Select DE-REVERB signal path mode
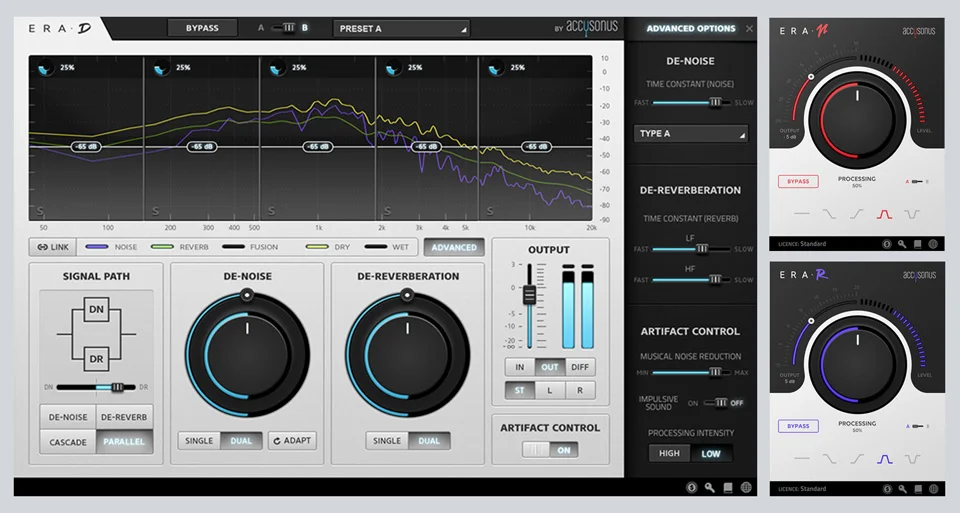Screen dimensions: 960x513 (124, 417)
